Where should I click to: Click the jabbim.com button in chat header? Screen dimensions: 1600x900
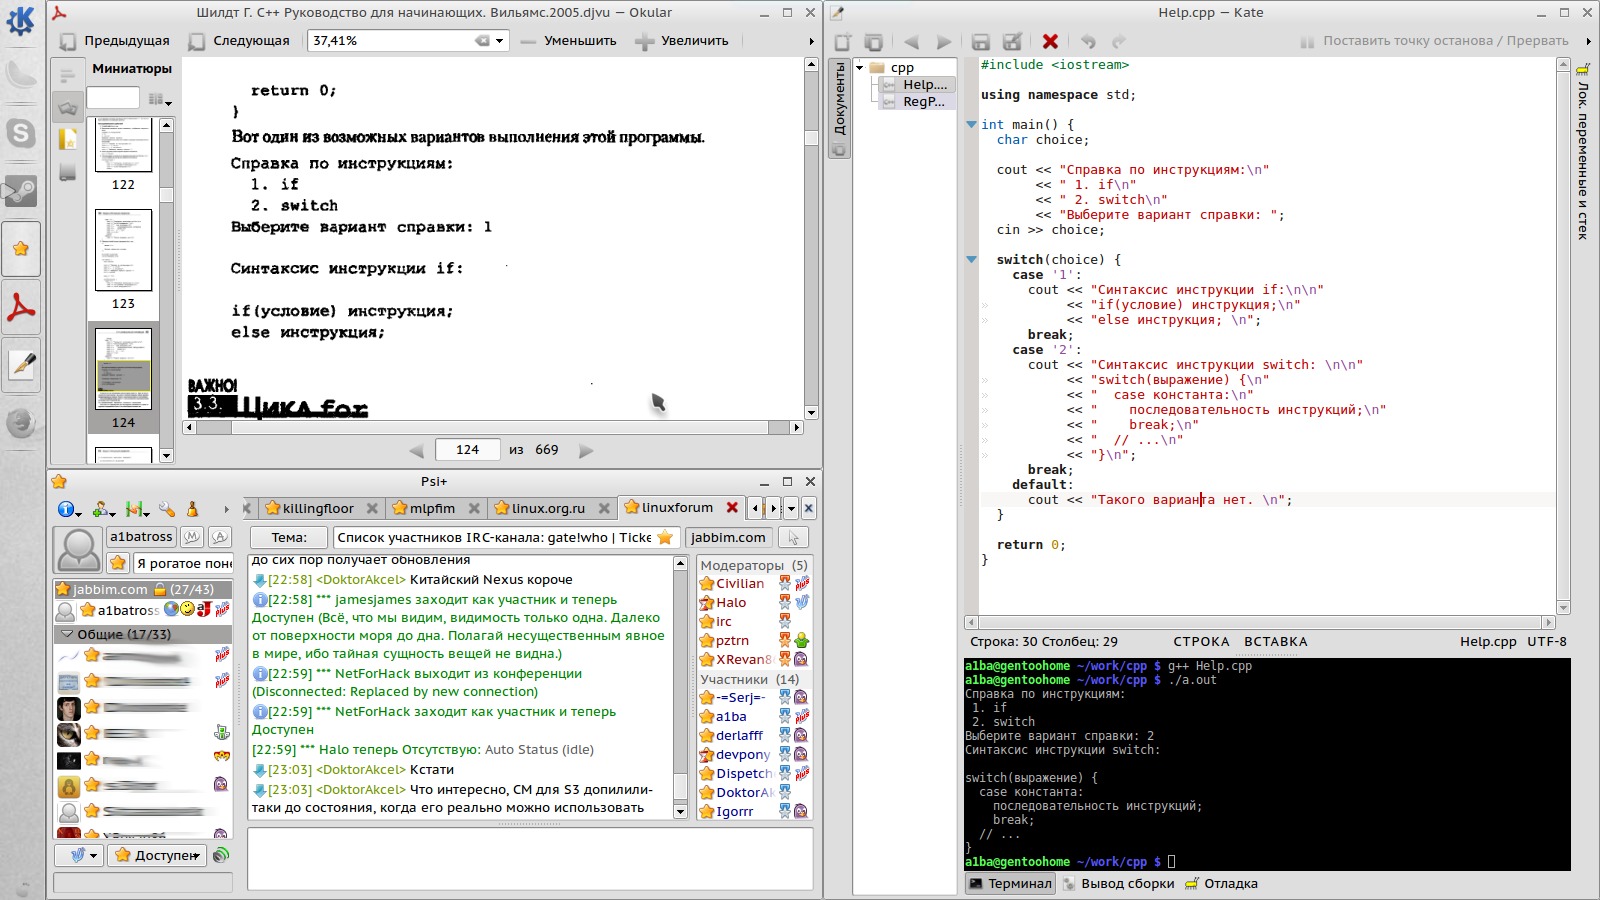(728, 537)
